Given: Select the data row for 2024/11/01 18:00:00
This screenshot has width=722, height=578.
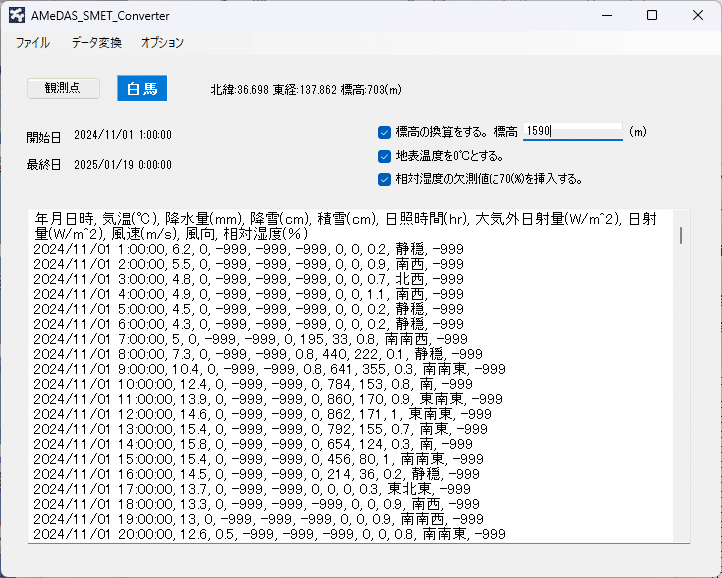Looking at the screenshot, I should [256, 504].
